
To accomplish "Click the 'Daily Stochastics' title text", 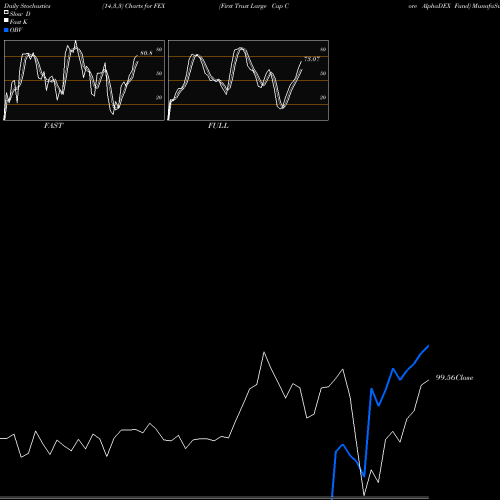I will tap(27, 6).
